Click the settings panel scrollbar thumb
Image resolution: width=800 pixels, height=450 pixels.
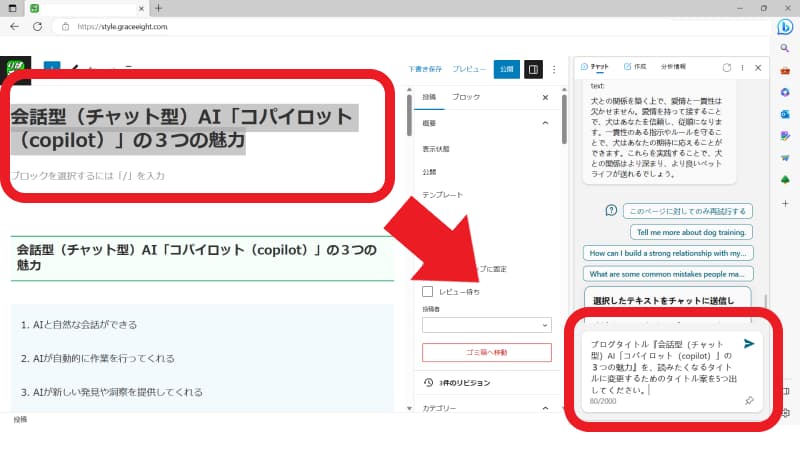click(x=564, y=119)
